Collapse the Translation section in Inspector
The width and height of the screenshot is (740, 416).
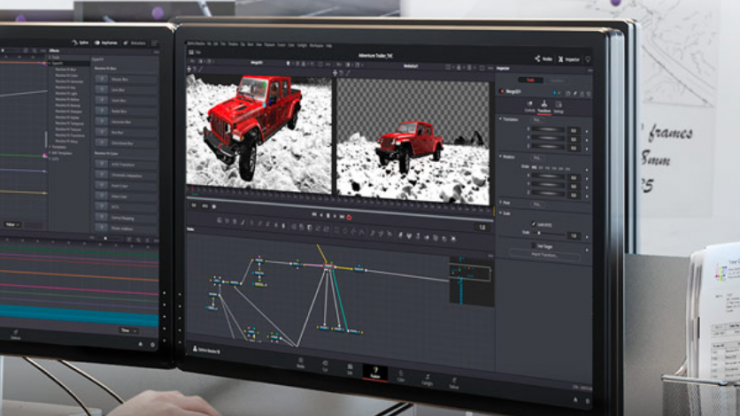501,119
